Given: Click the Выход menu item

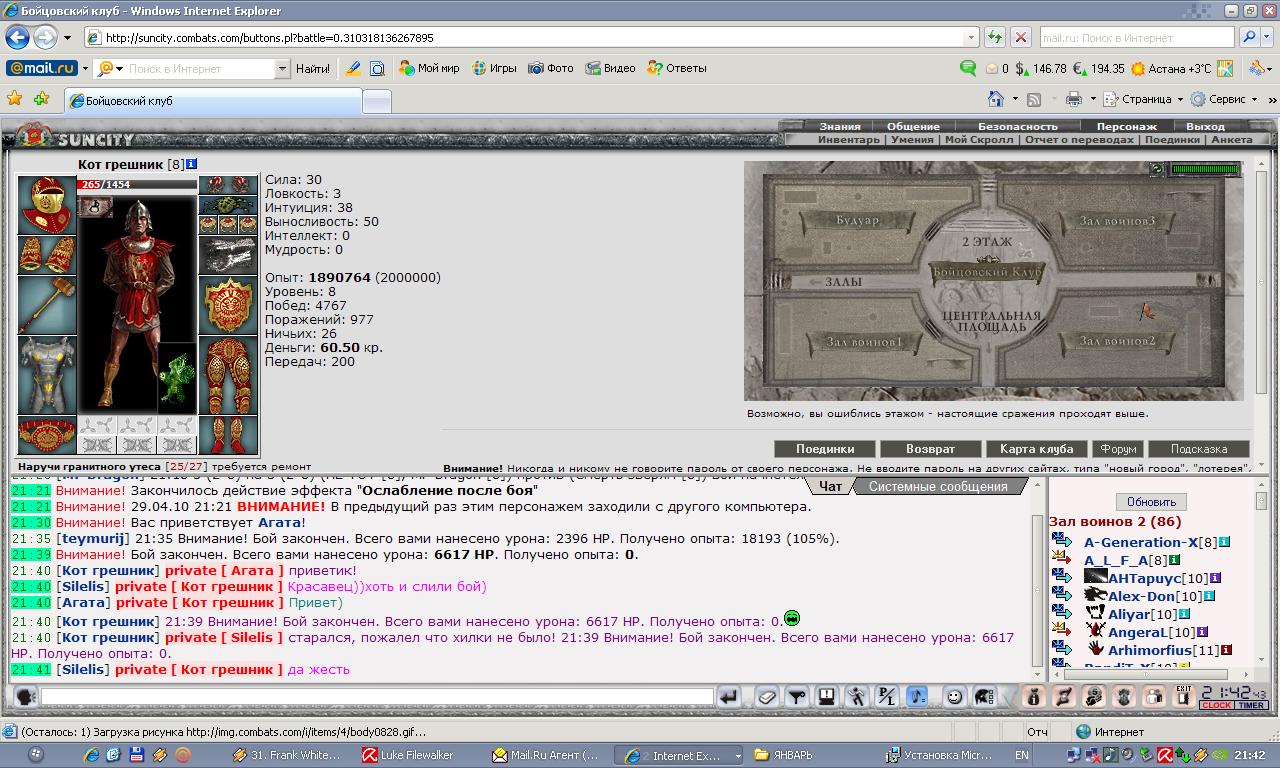Looking at the screenshot, I should tap(1205, 127).
